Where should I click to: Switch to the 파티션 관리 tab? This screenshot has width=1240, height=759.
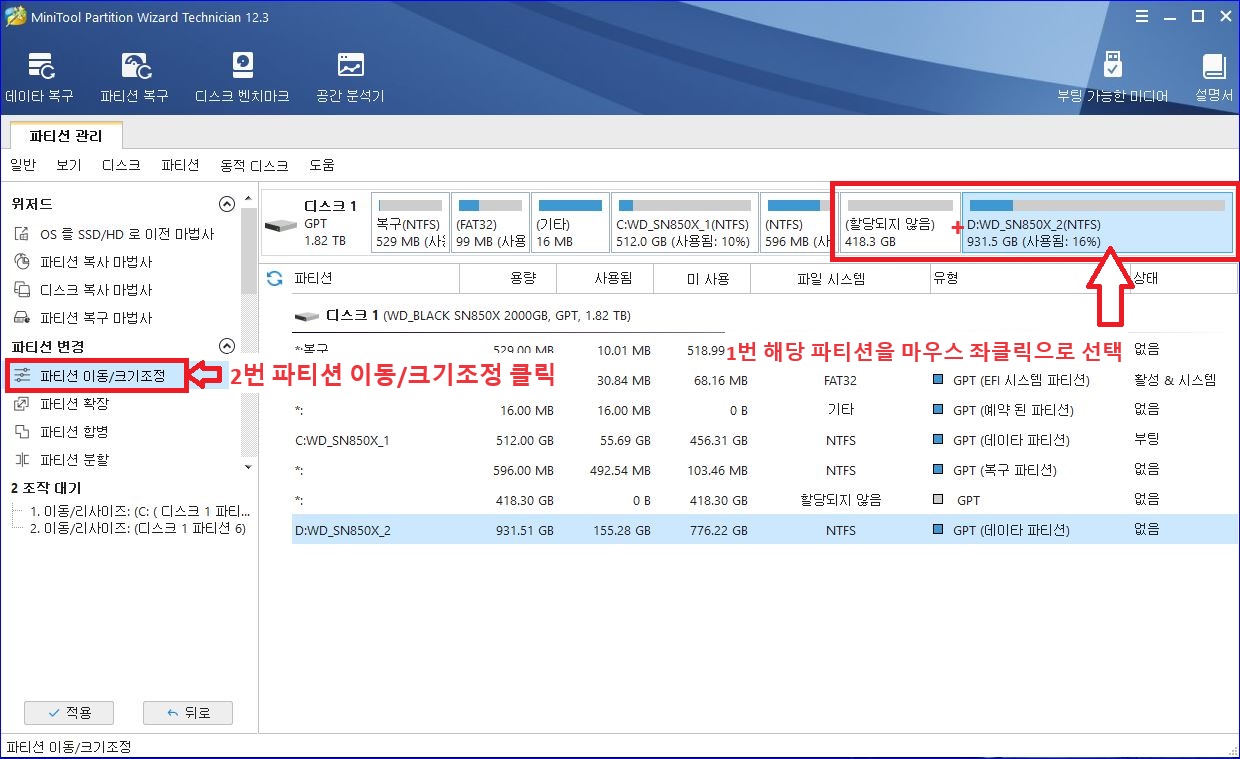click(66, 134)
